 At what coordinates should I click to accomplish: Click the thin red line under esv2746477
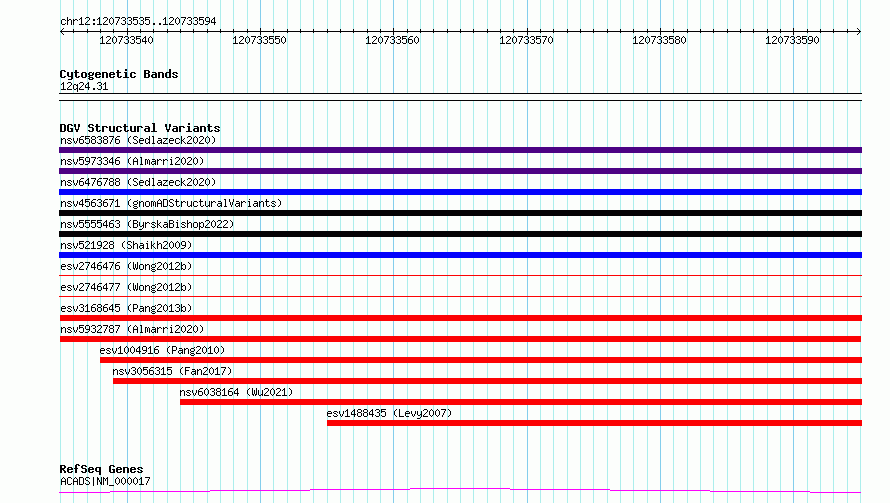(x=460, y=296)
